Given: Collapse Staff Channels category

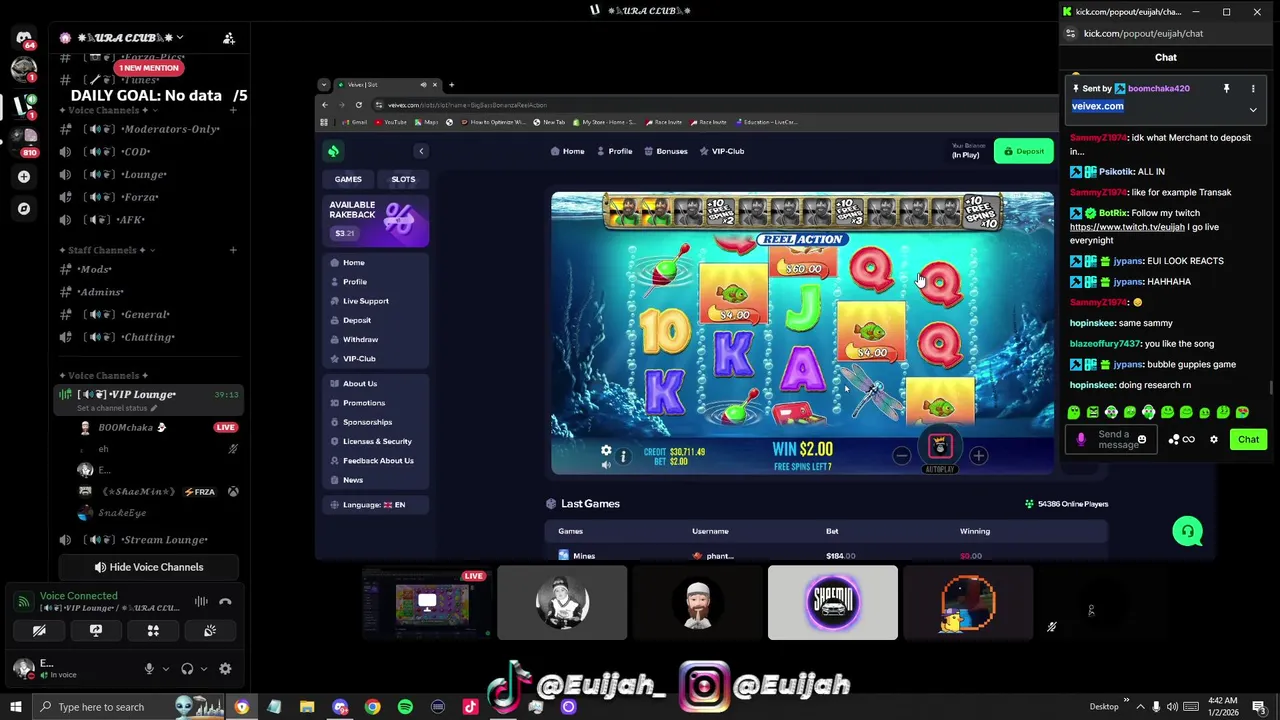Looking at the screenshot, I should coord(107,250).
